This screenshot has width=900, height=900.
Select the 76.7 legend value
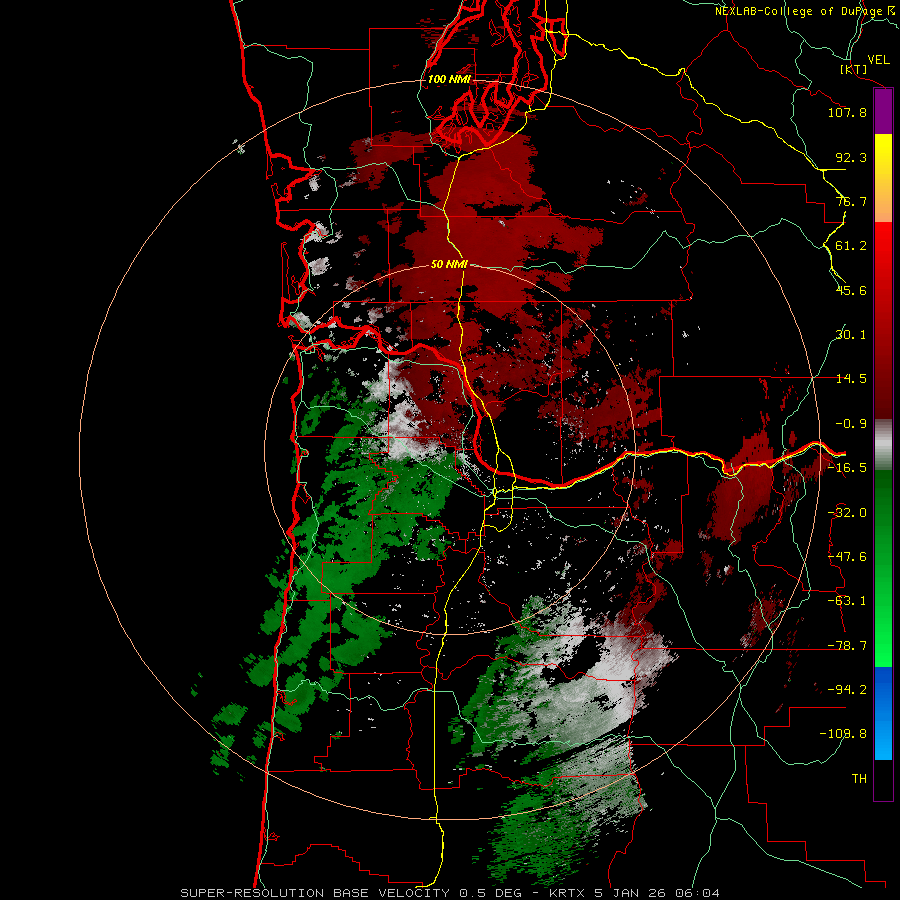click(x=851, y=201)
